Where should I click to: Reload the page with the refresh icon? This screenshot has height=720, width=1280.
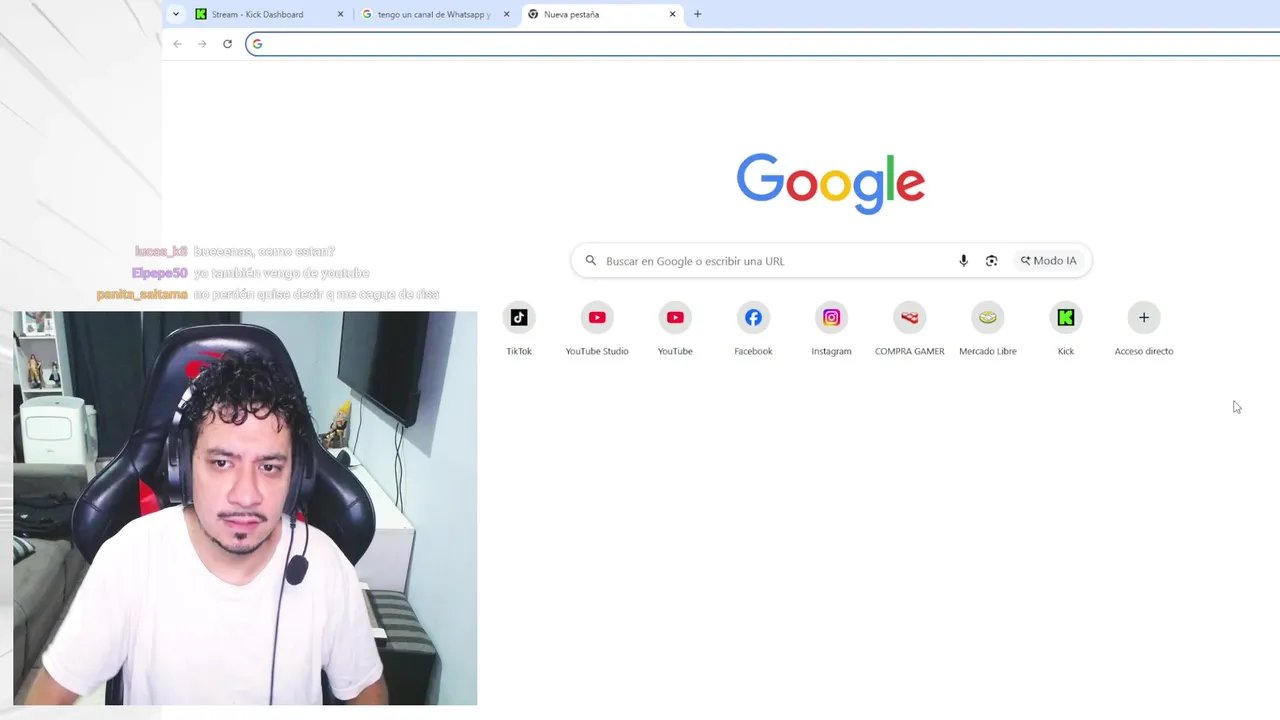227,44
